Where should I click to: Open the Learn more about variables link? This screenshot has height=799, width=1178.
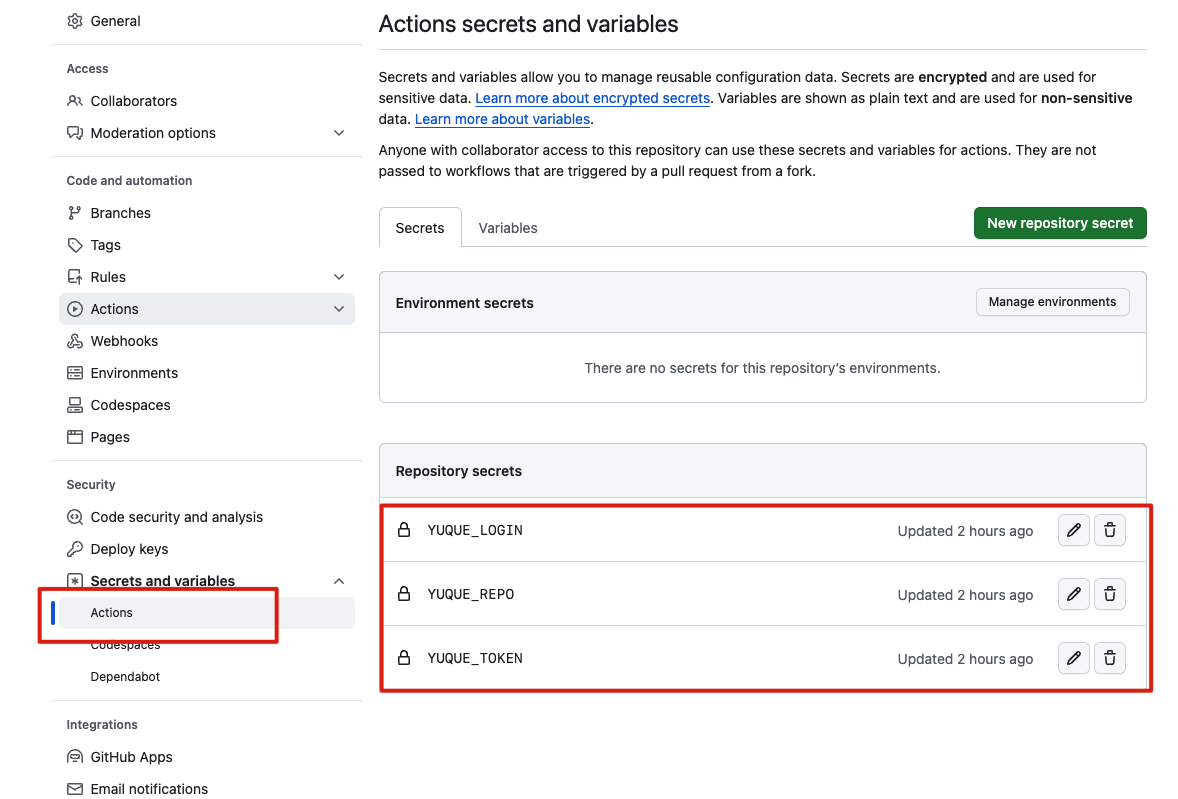(501, 118)
